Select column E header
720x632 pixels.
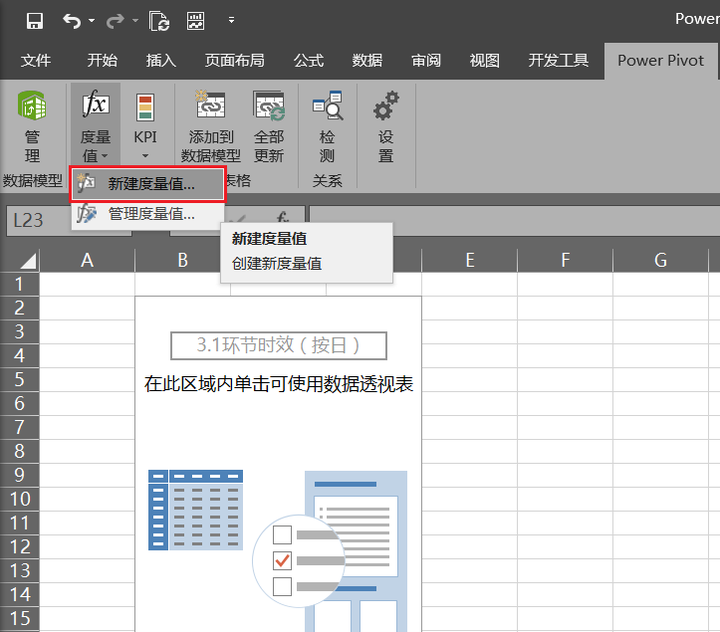coord(470,260)
